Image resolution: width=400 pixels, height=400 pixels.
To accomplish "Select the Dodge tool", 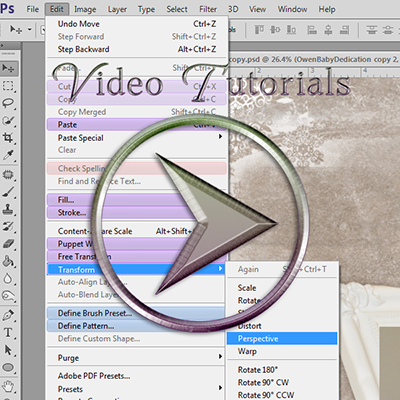I will (8, 296).
